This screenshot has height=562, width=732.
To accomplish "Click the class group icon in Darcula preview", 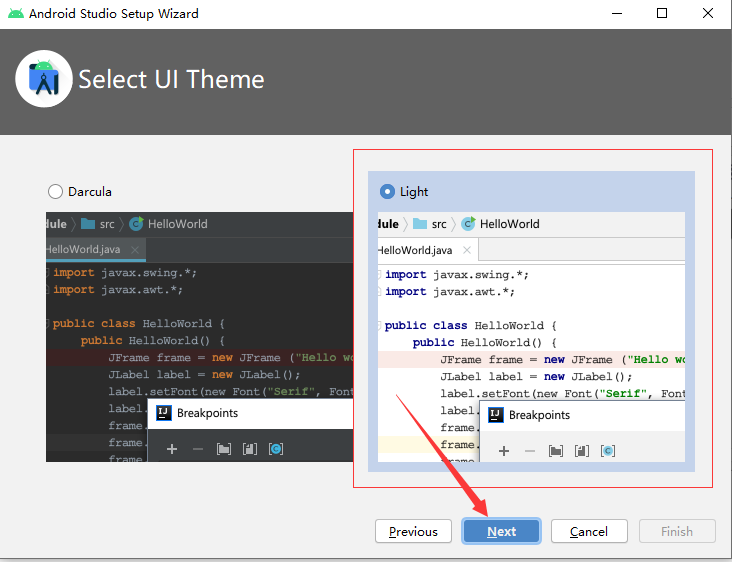I will pyautogui.click(x=276, y=449).
